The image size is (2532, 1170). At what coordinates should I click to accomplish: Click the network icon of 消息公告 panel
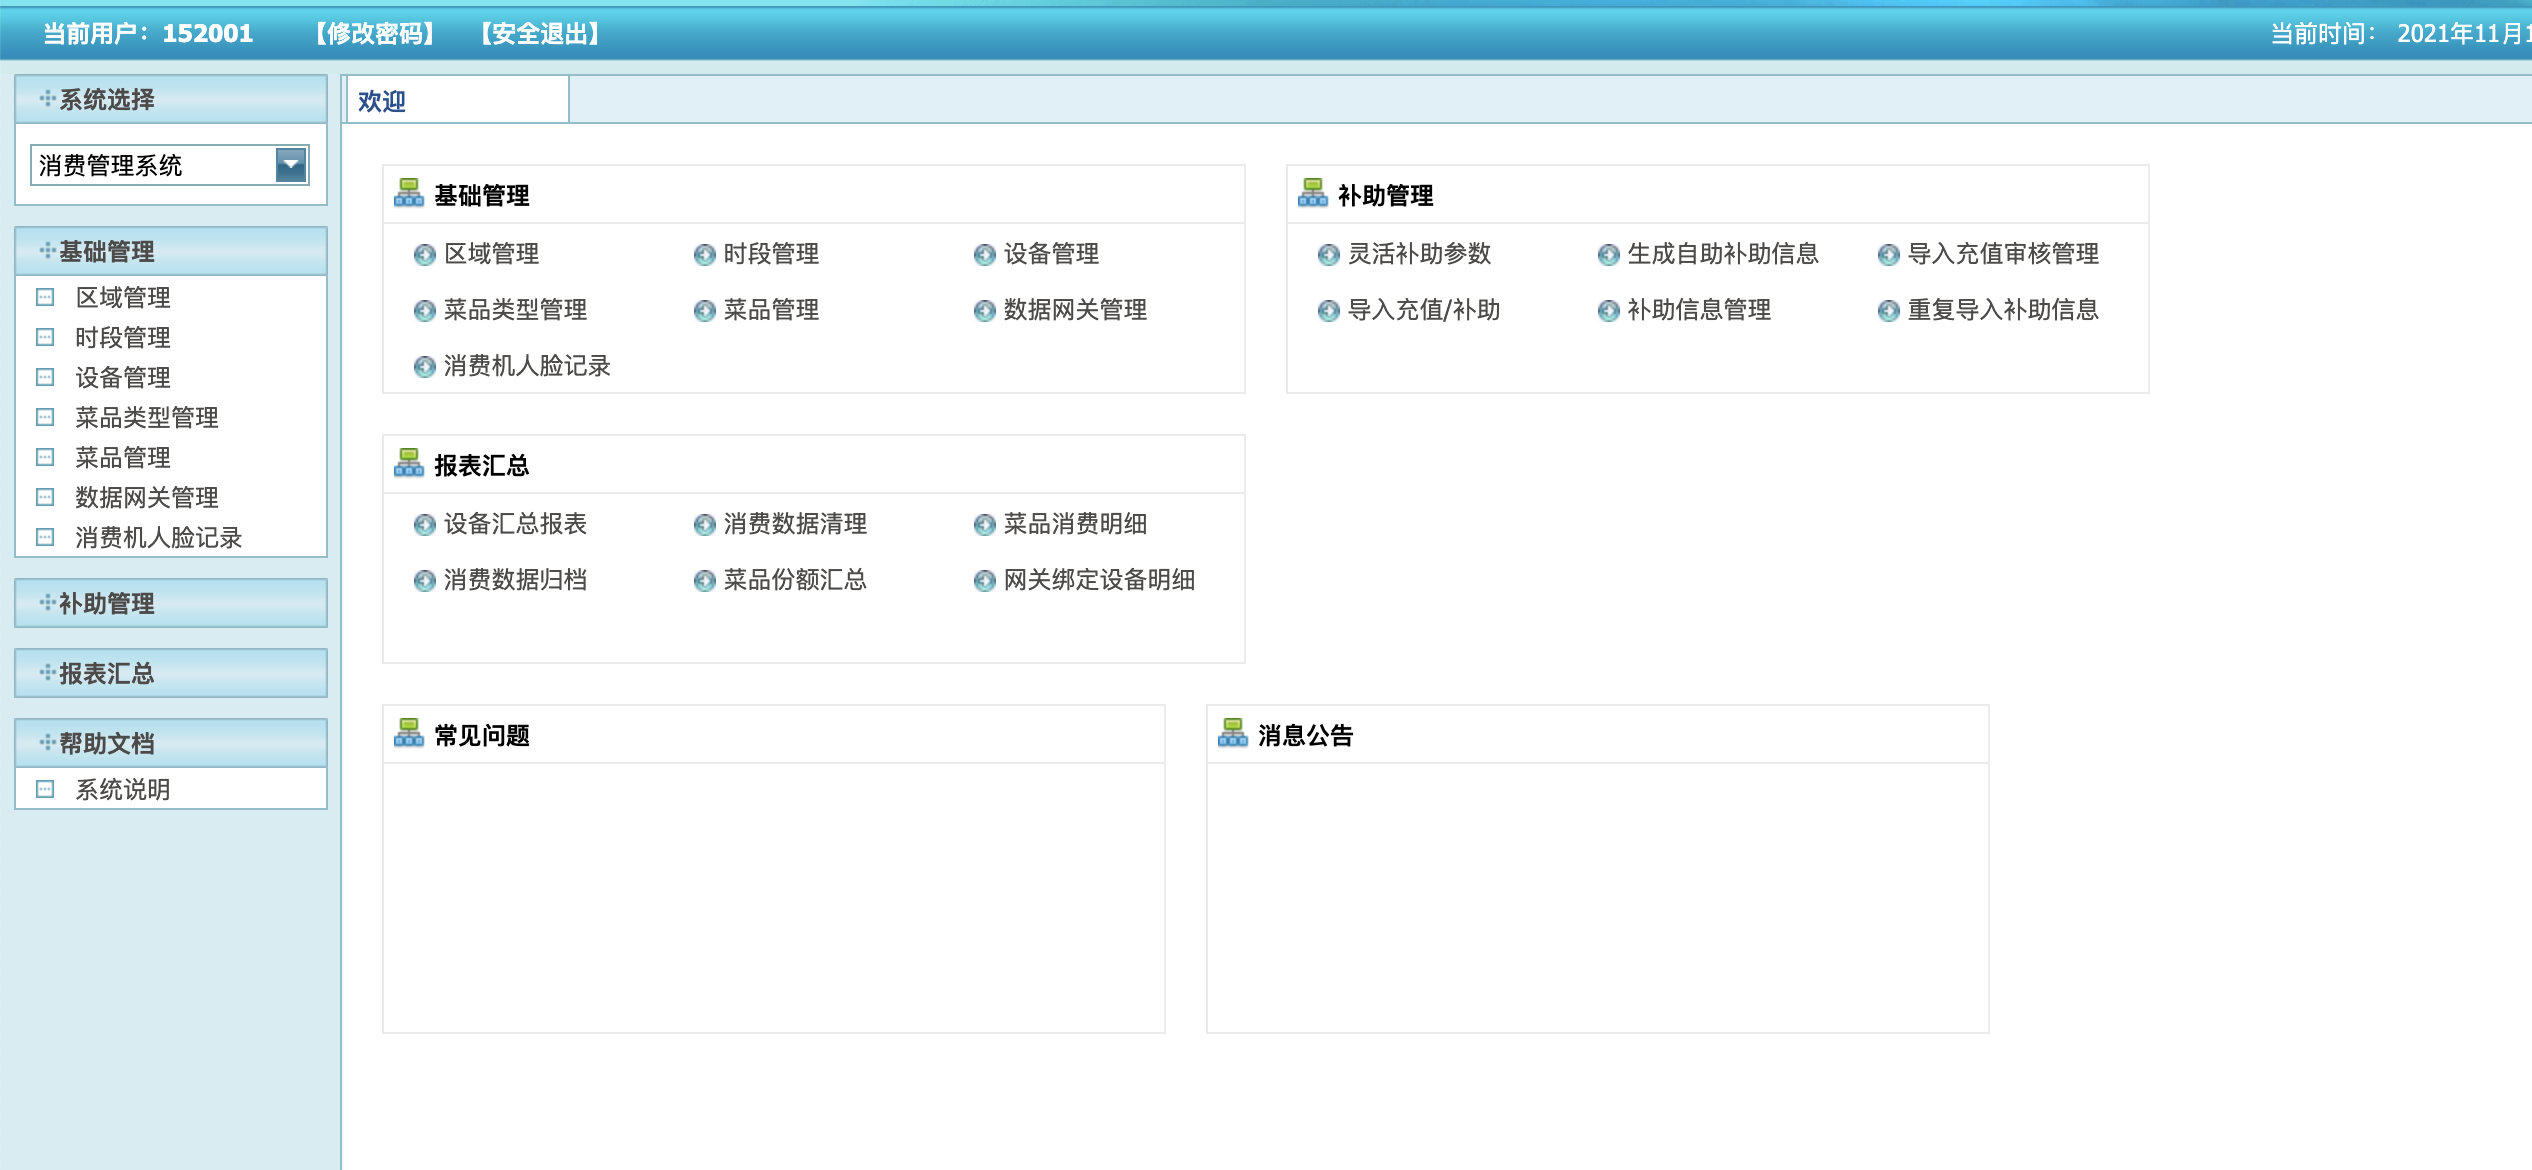(x=1233, y=732)
